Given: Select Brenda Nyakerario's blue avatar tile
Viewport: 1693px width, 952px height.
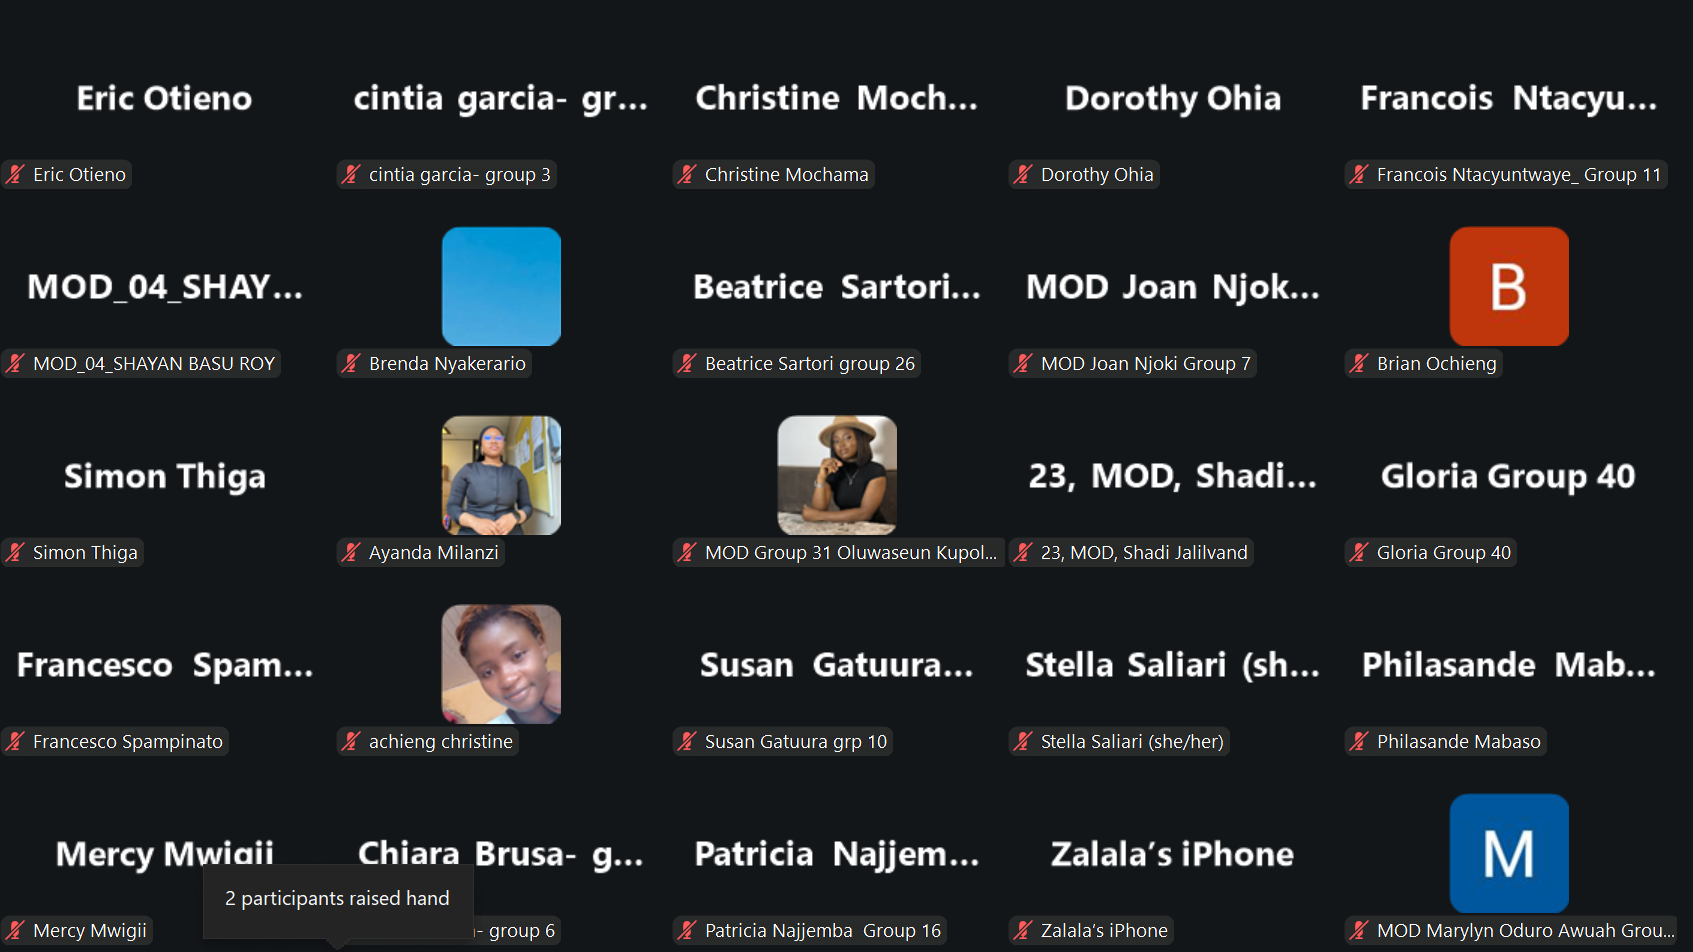Looking at the screenshot, I should [501, 286].
